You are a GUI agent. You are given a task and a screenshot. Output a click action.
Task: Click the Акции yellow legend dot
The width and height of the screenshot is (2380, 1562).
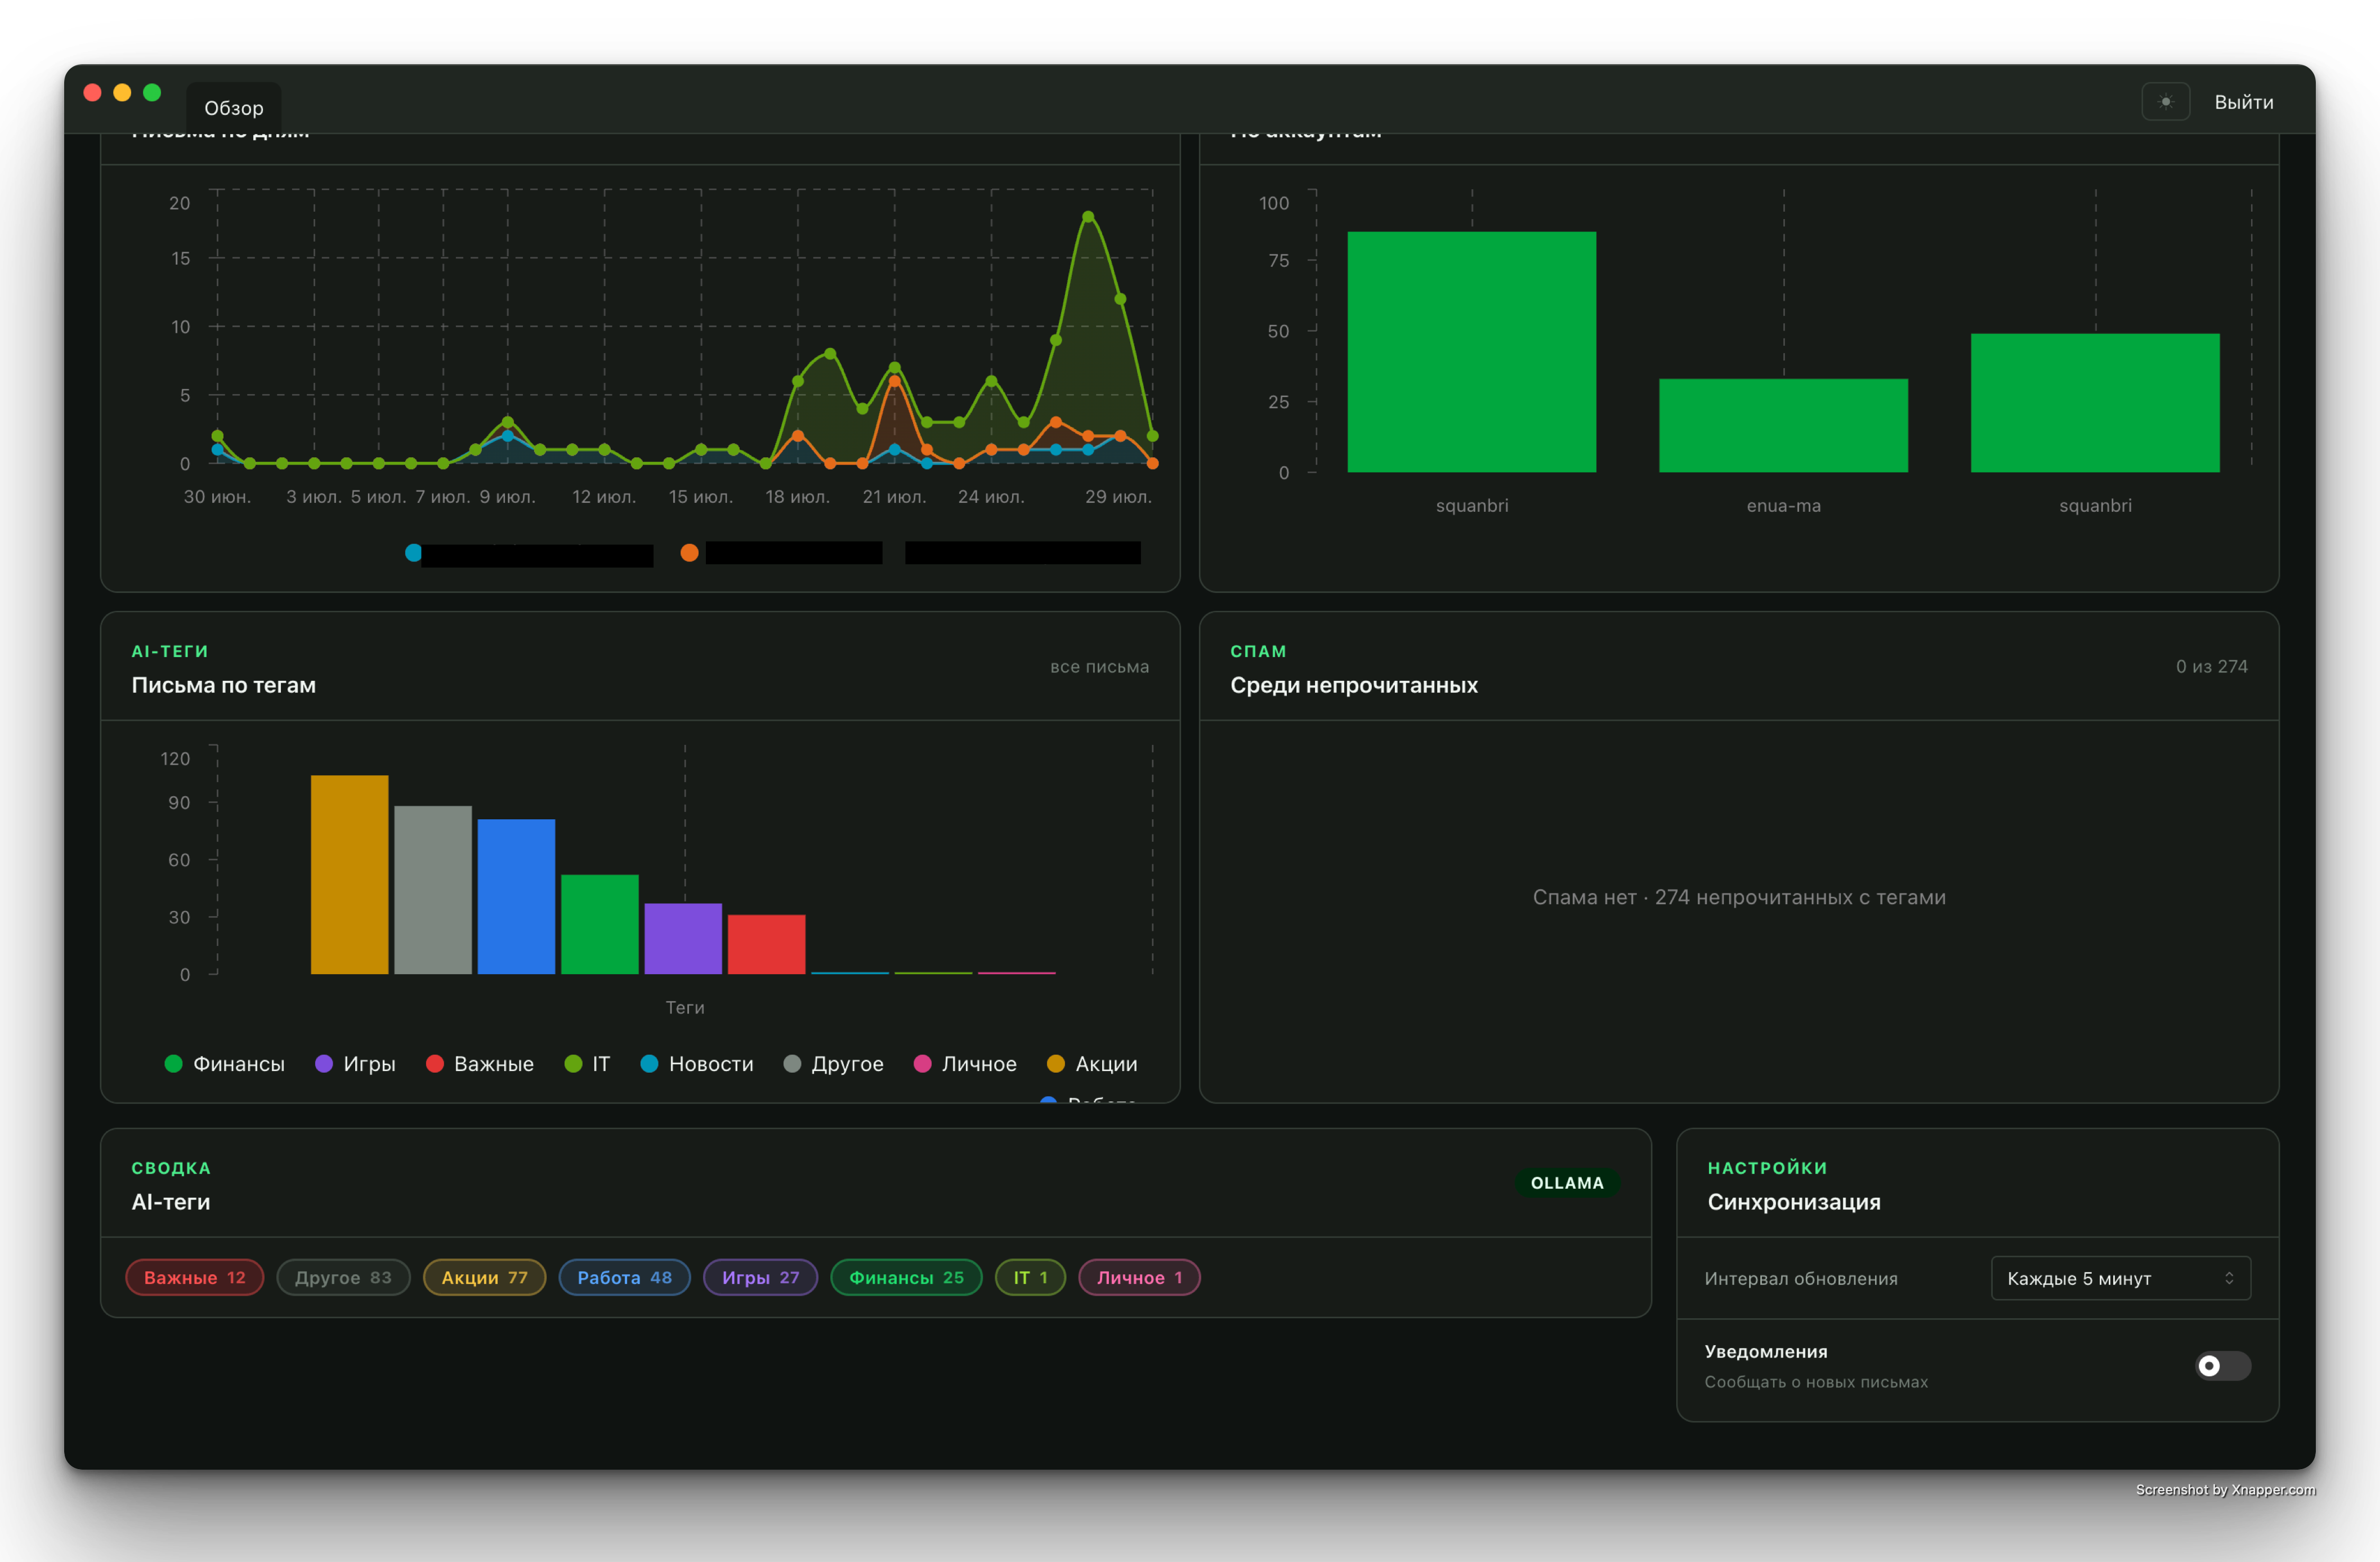(1055, 1064)
